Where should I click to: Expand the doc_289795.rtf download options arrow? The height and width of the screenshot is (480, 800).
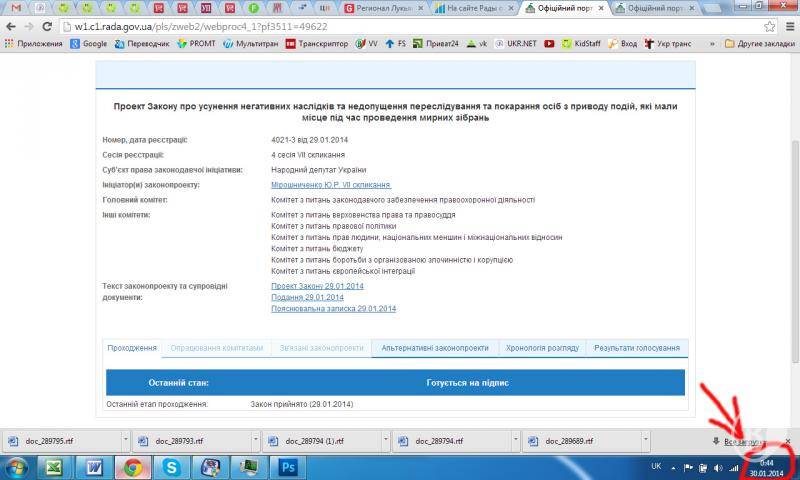[125, 441]
